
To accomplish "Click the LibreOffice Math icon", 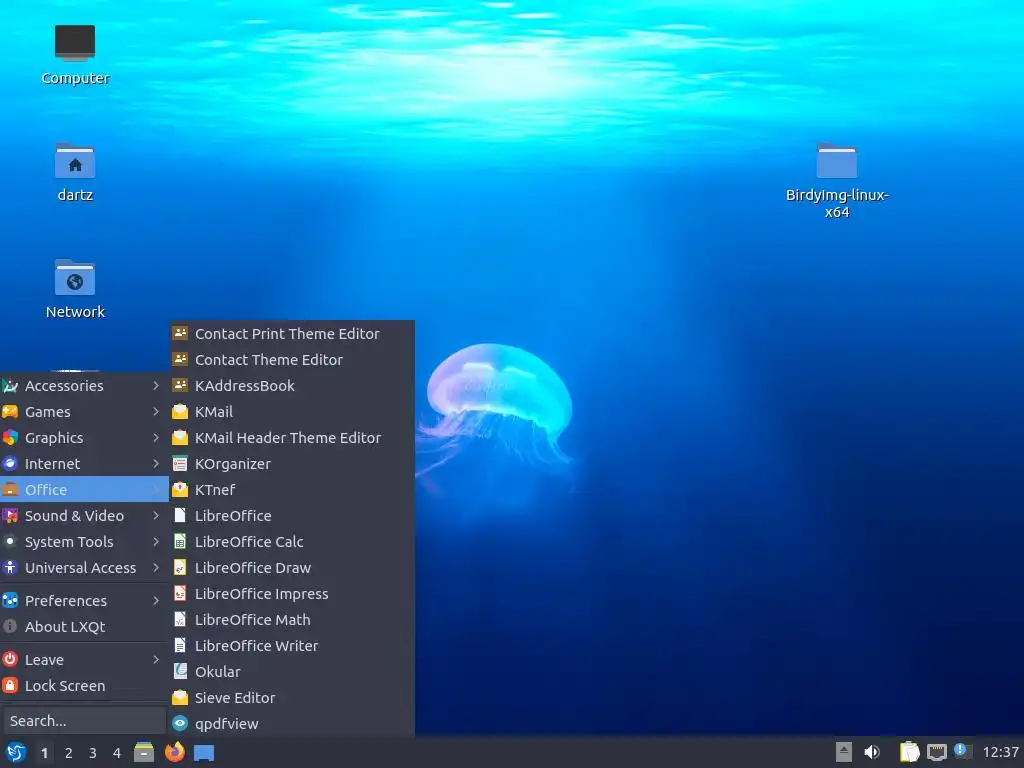I will pyautogui.click(x=180, y=620).
